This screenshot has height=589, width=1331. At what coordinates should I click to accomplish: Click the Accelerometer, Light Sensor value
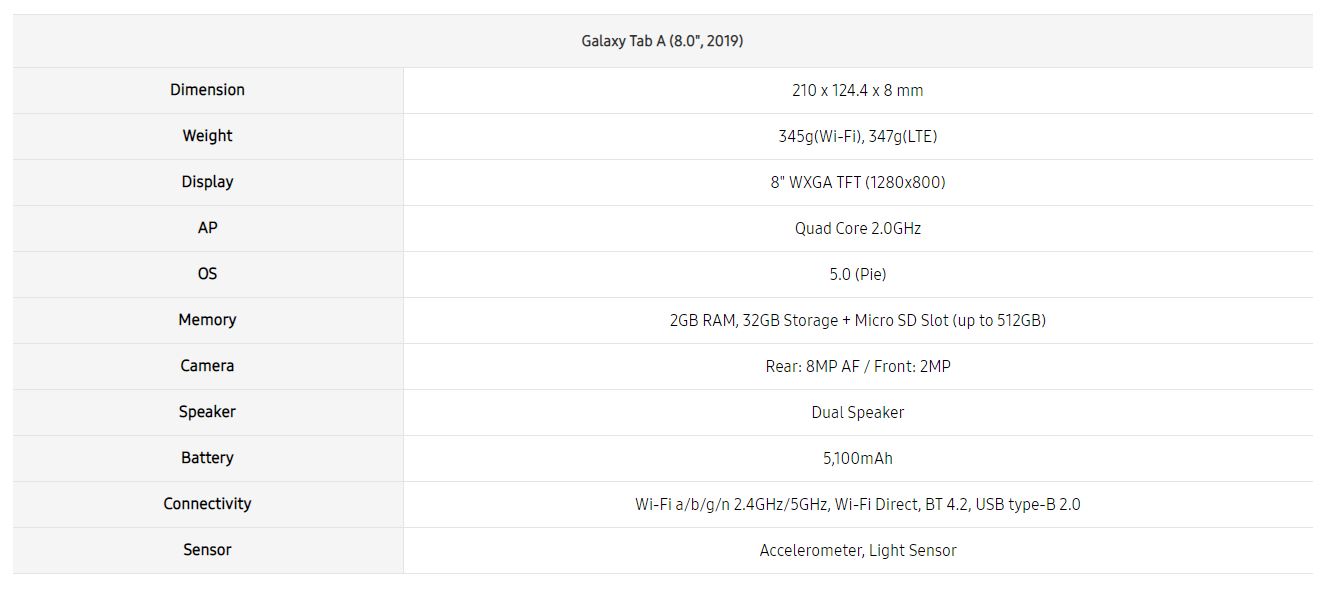[x=857, y=550]
